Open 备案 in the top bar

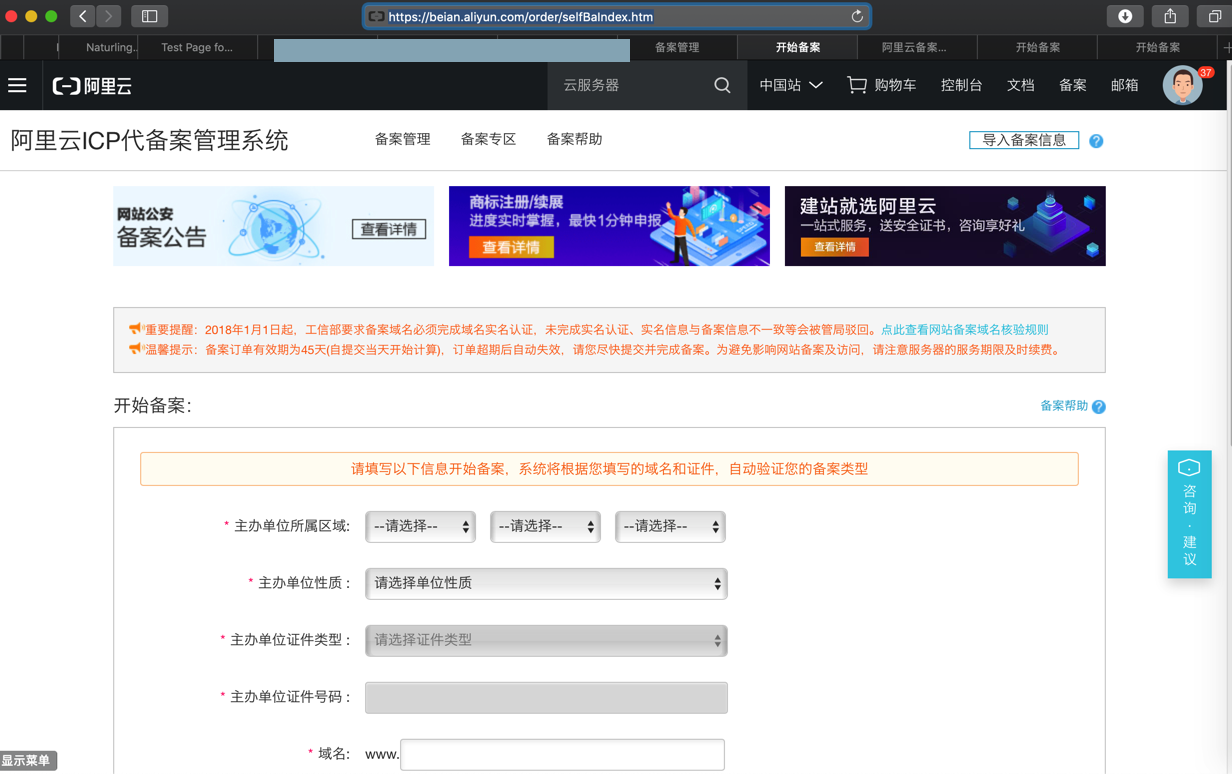click(x=1072, y=86)
